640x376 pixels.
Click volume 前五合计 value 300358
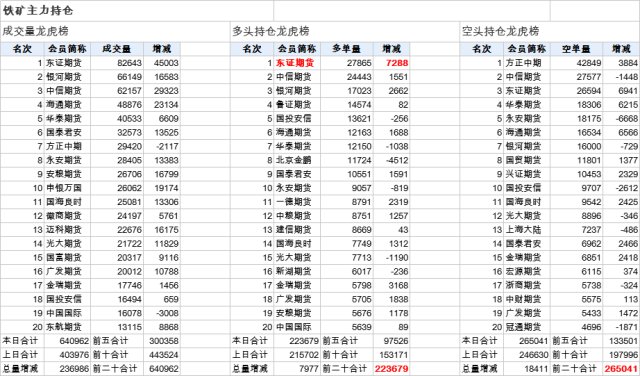click(x=164, y=340)
